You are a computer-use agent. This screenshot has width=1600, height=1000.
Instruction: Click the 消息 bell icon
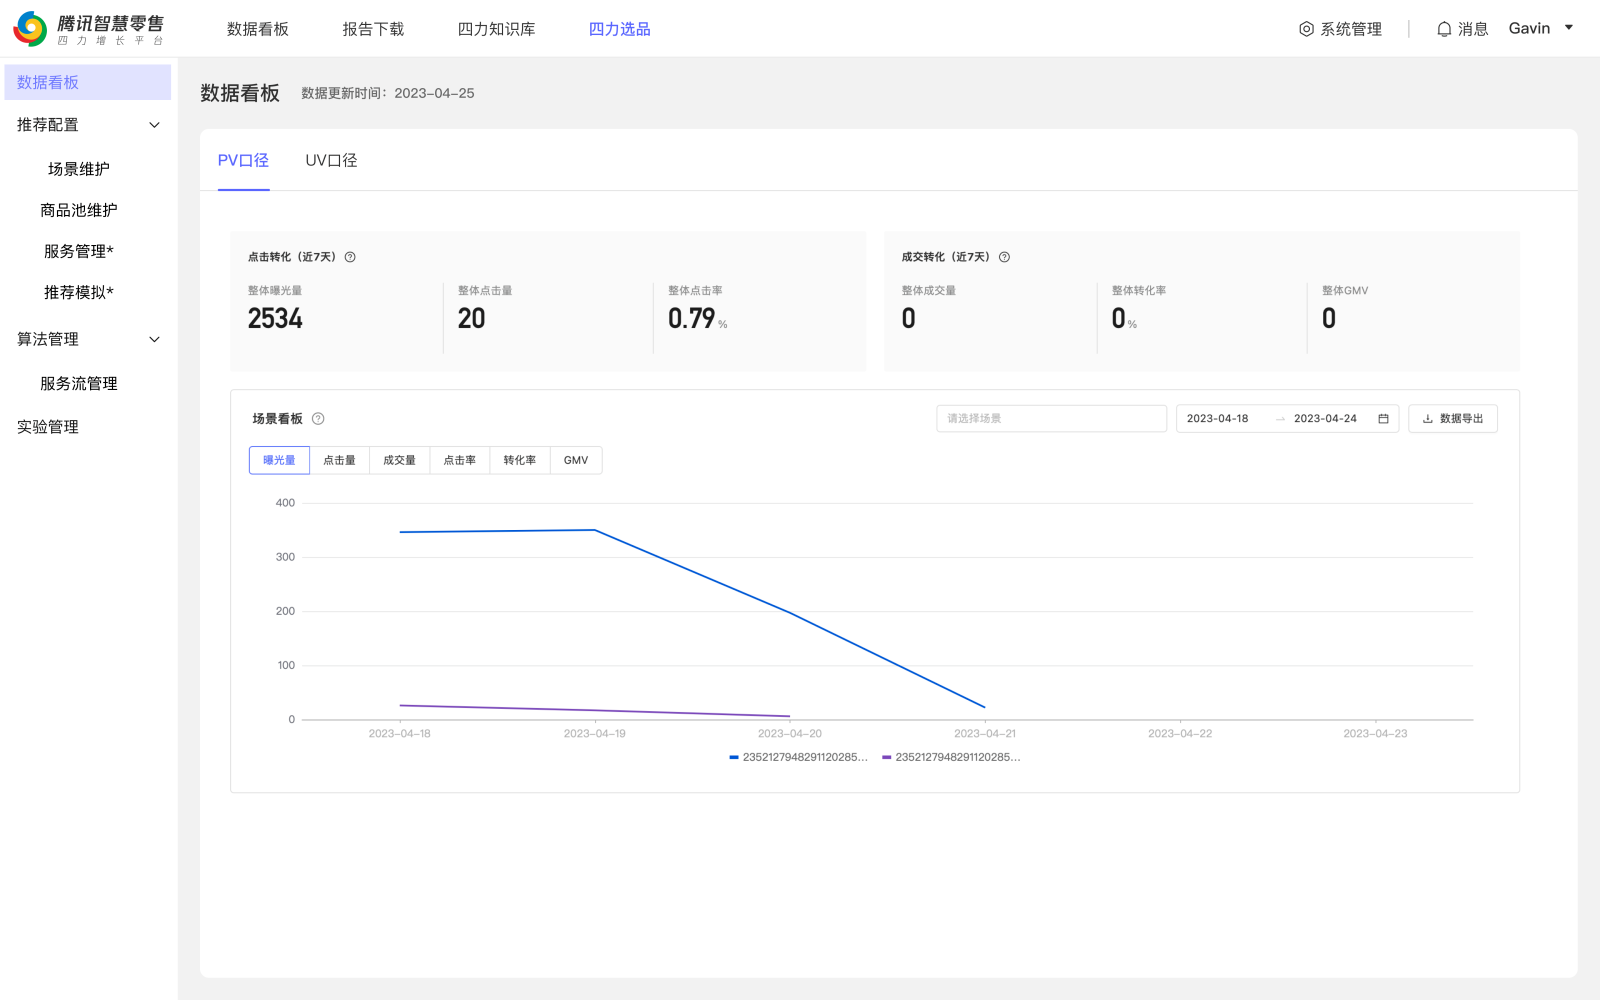(x=1444, y=29)
